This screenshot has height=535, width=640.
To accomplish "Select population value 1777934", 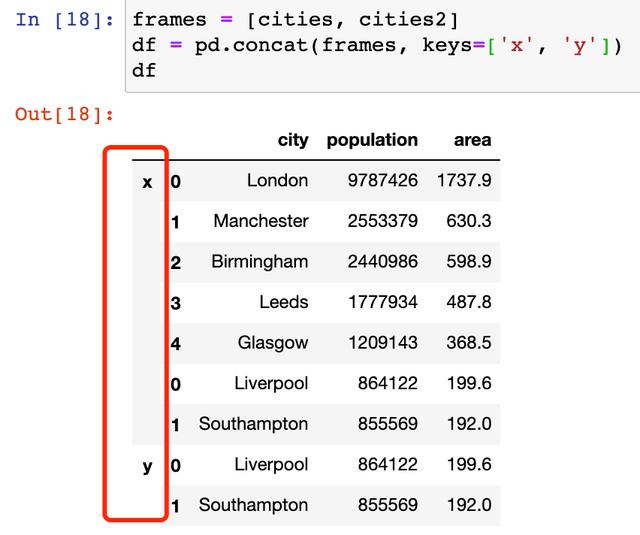I will pos(383,302).
